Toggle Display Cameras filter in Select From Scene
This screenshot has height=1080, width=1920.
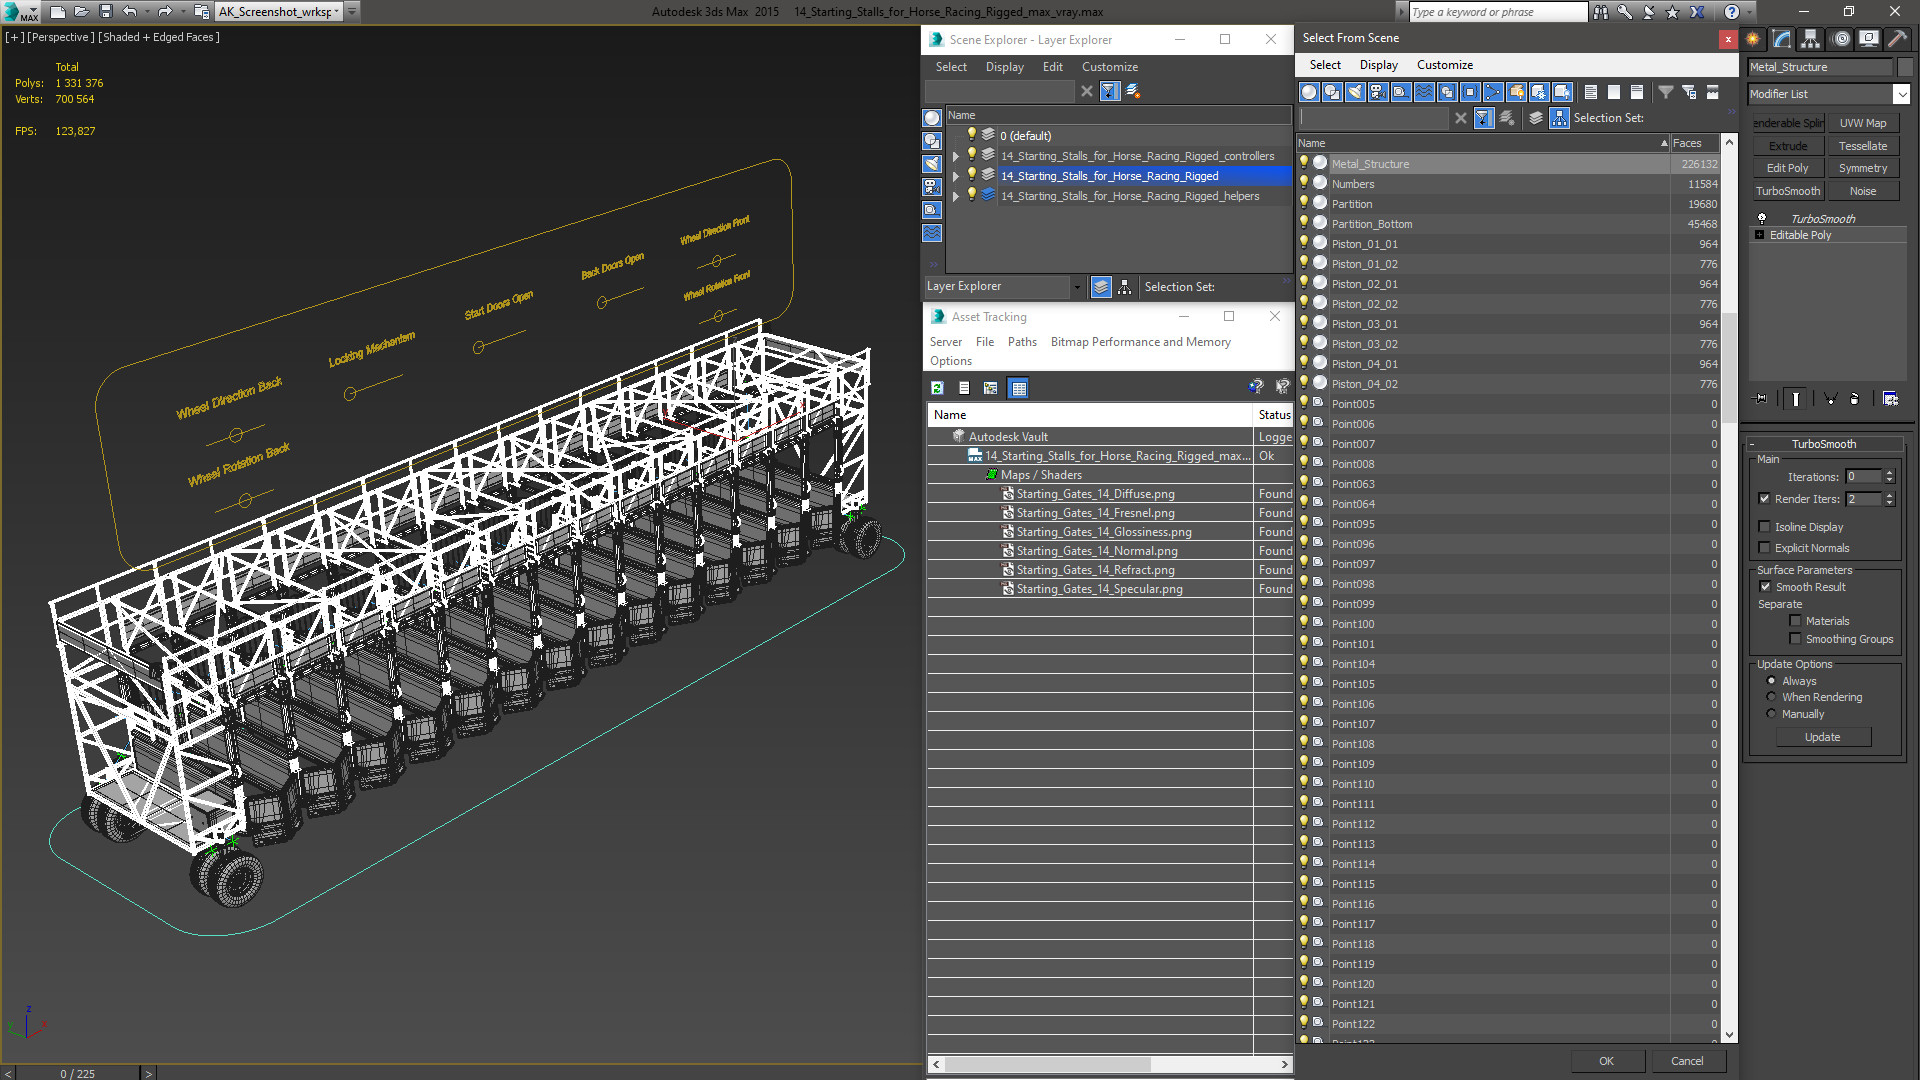pos(1378,92)
